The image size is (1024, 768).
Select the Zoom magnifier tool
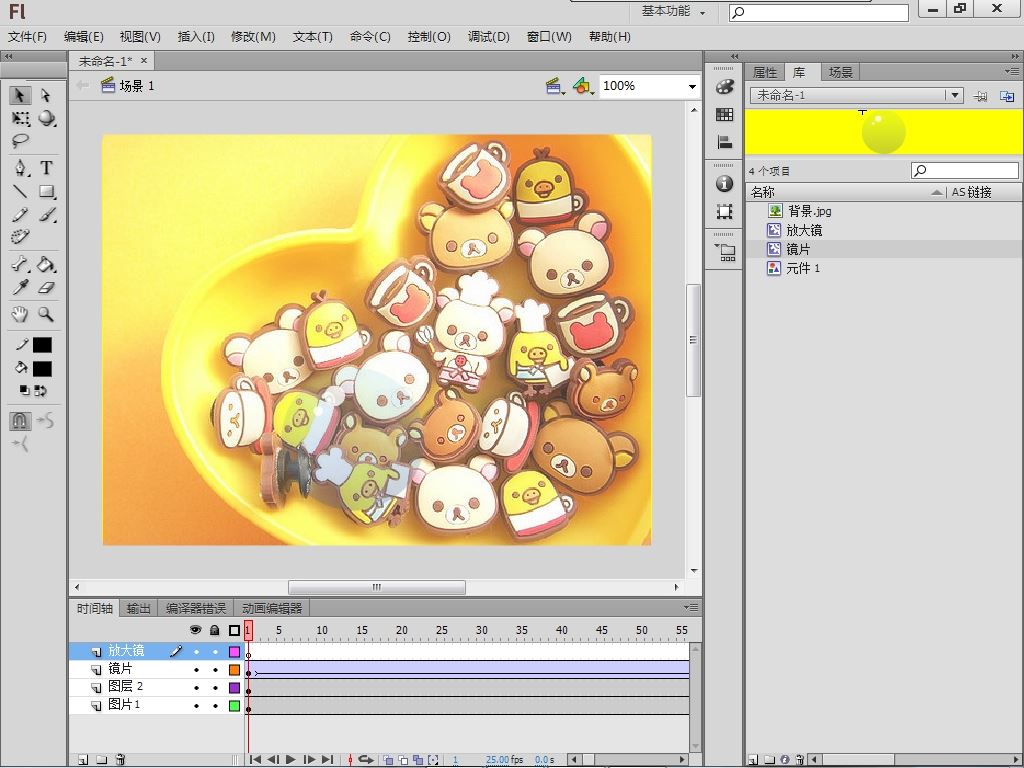coord(46,314)
